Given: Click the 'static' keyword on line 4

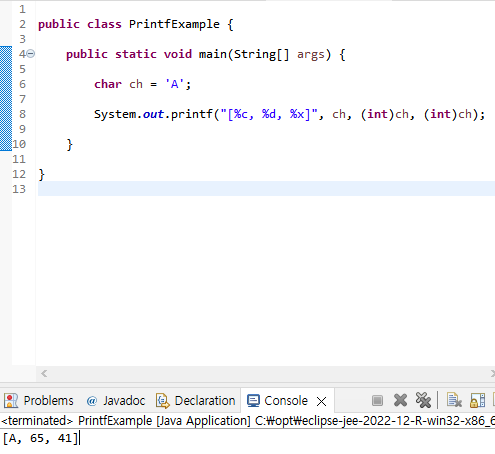Looking at the screenshot, I should coord(136,54).
